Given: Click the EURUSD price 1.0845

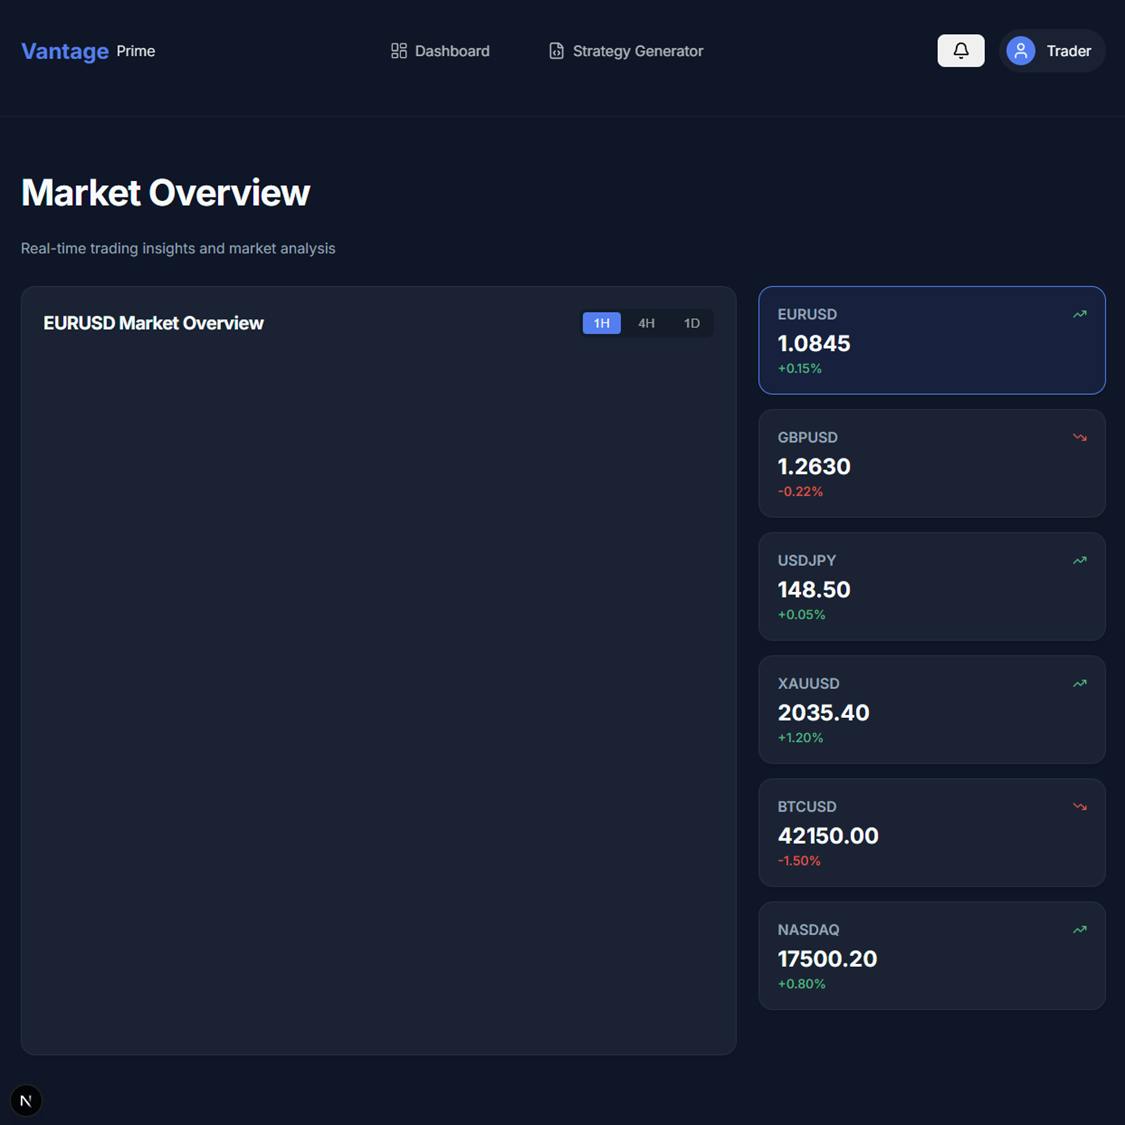Looking at the screenshot, I should (814, 344).
